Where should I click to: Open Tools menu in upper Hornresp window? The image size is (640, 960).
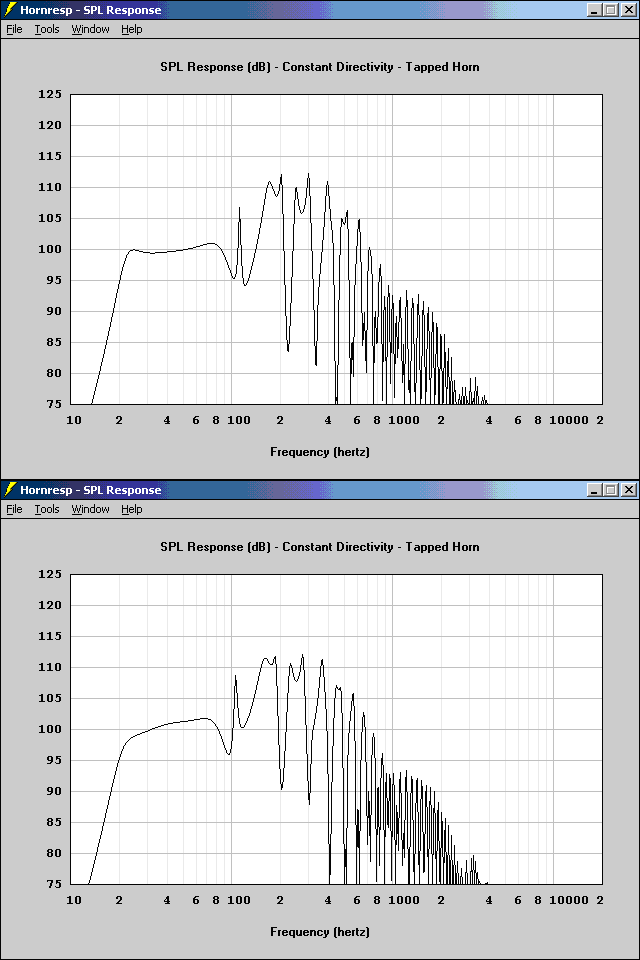[x=47, y=29]
